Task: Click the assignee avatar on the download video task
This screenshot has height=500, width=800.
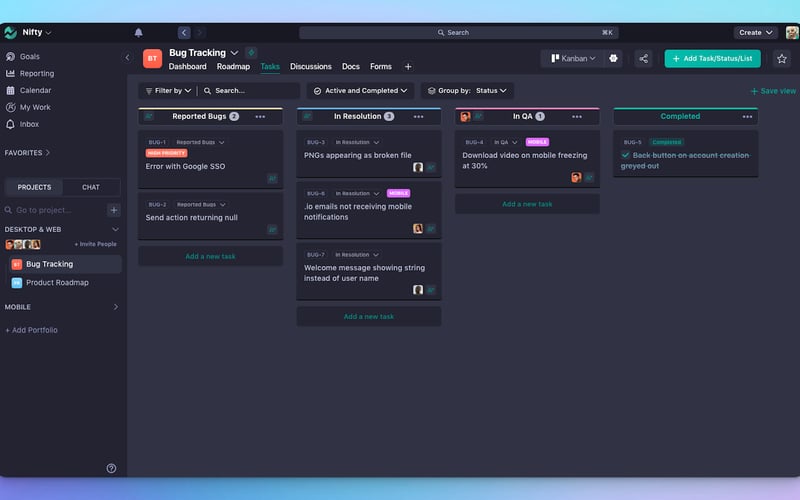Action: pos(576,178)
